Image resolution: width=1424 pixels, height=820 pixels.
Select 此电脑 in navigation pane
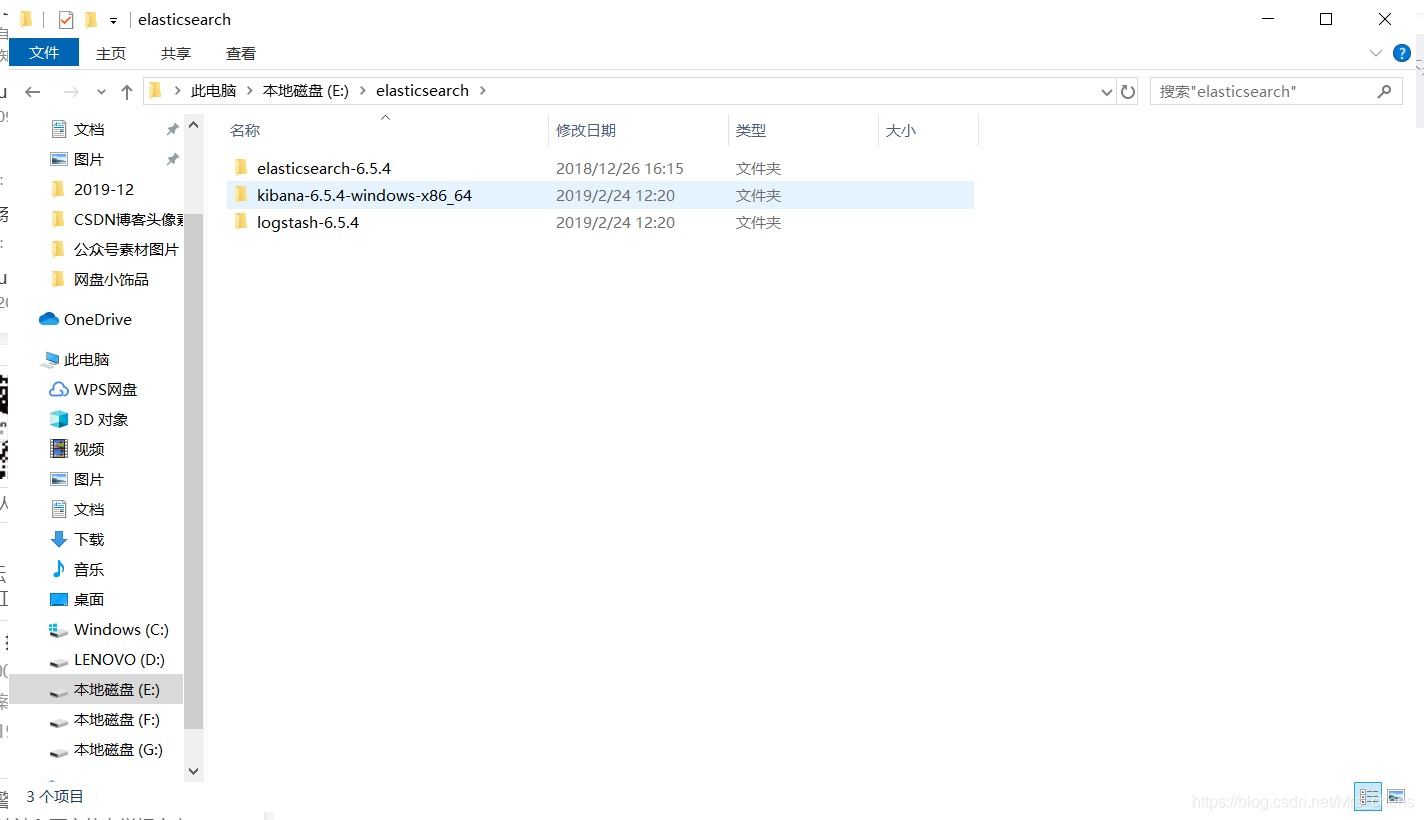click(x=86, y=359)
